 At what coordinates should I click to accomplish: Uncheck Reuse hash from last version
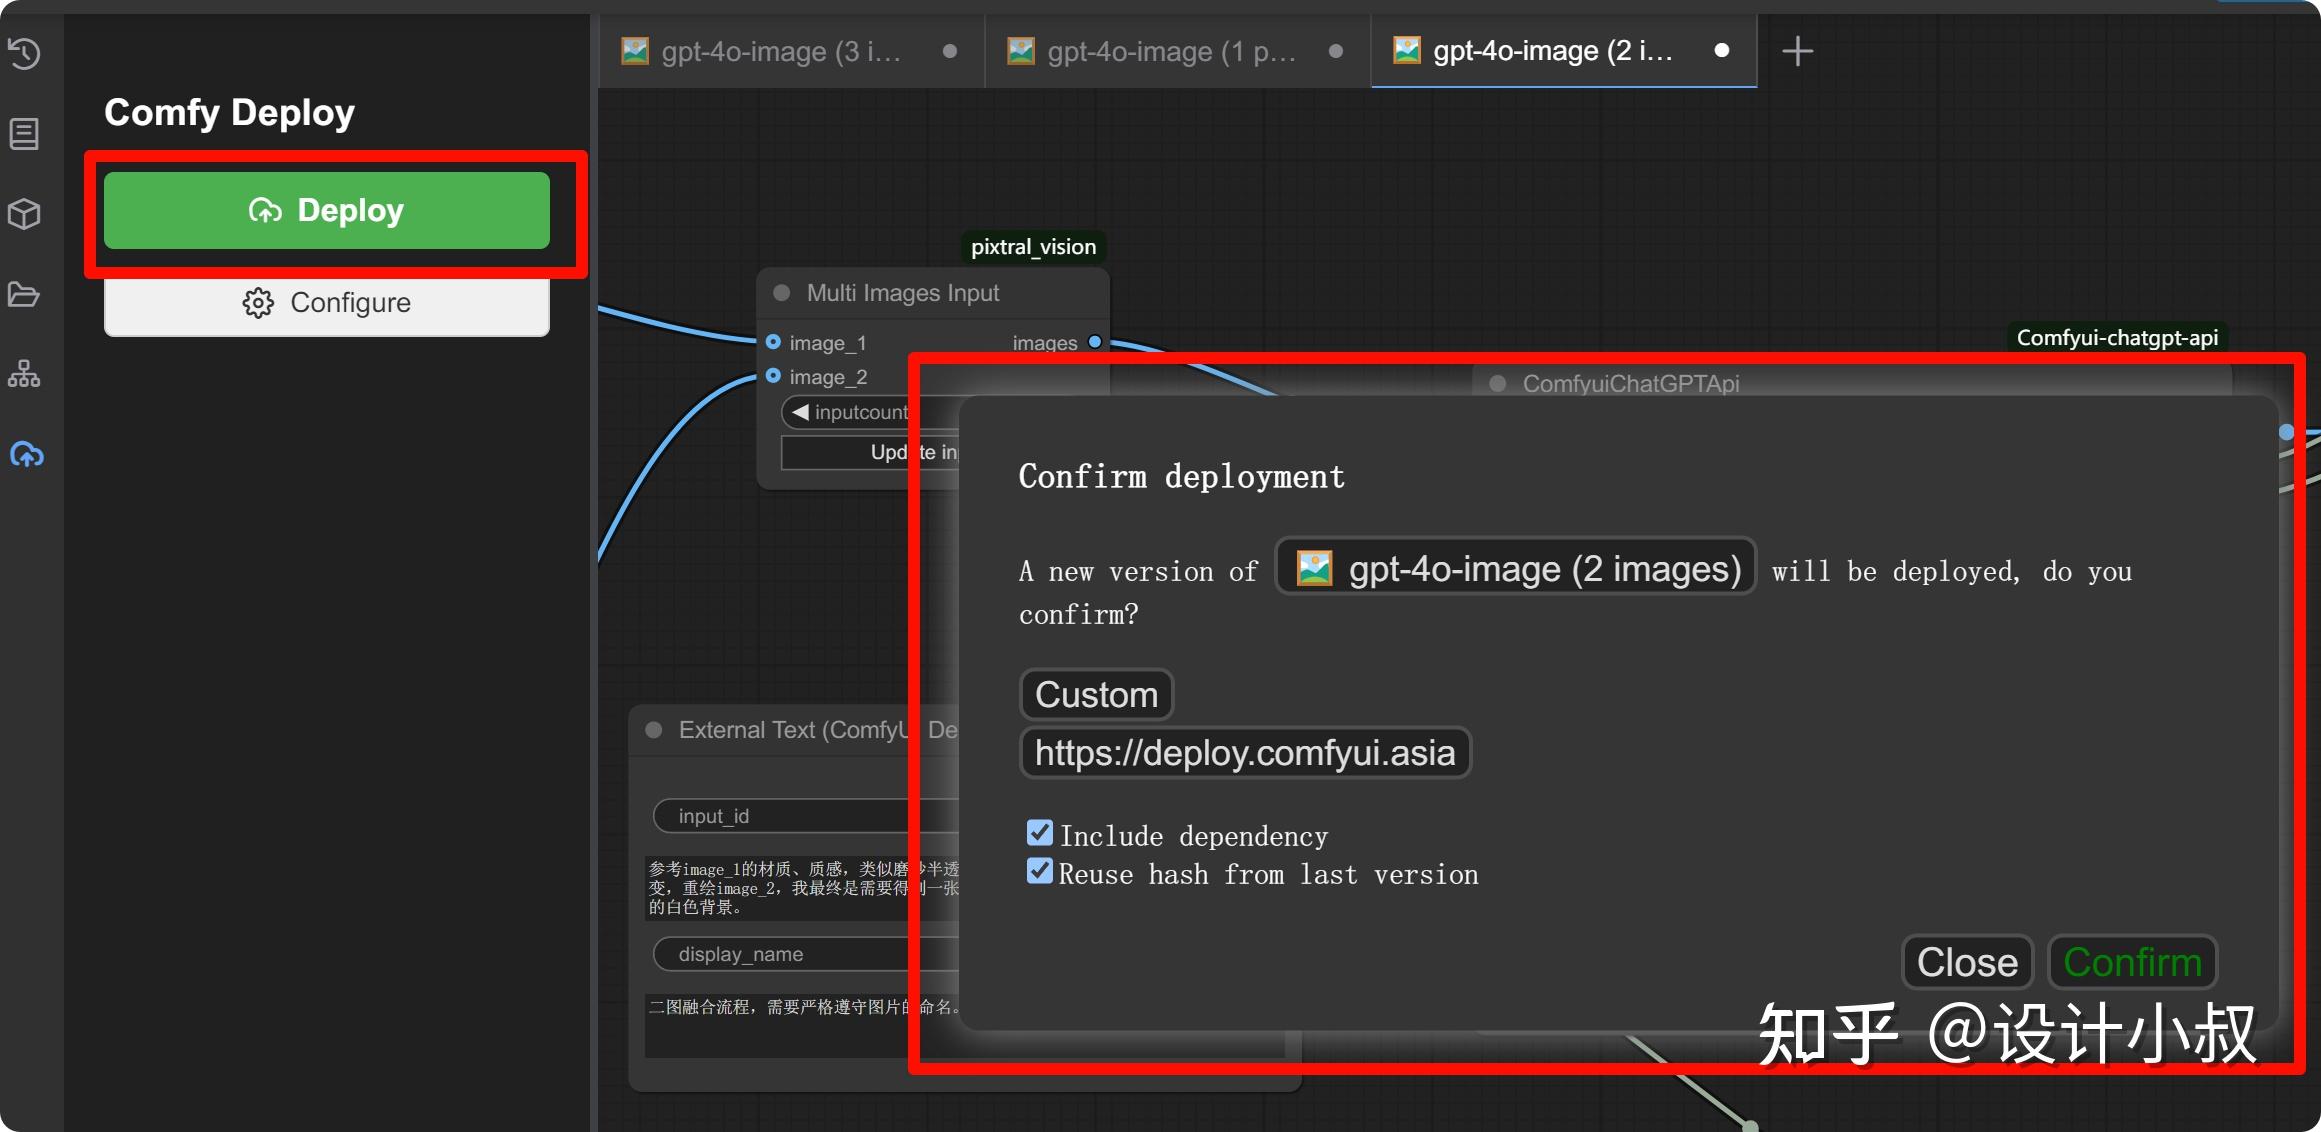[1040, 872]
